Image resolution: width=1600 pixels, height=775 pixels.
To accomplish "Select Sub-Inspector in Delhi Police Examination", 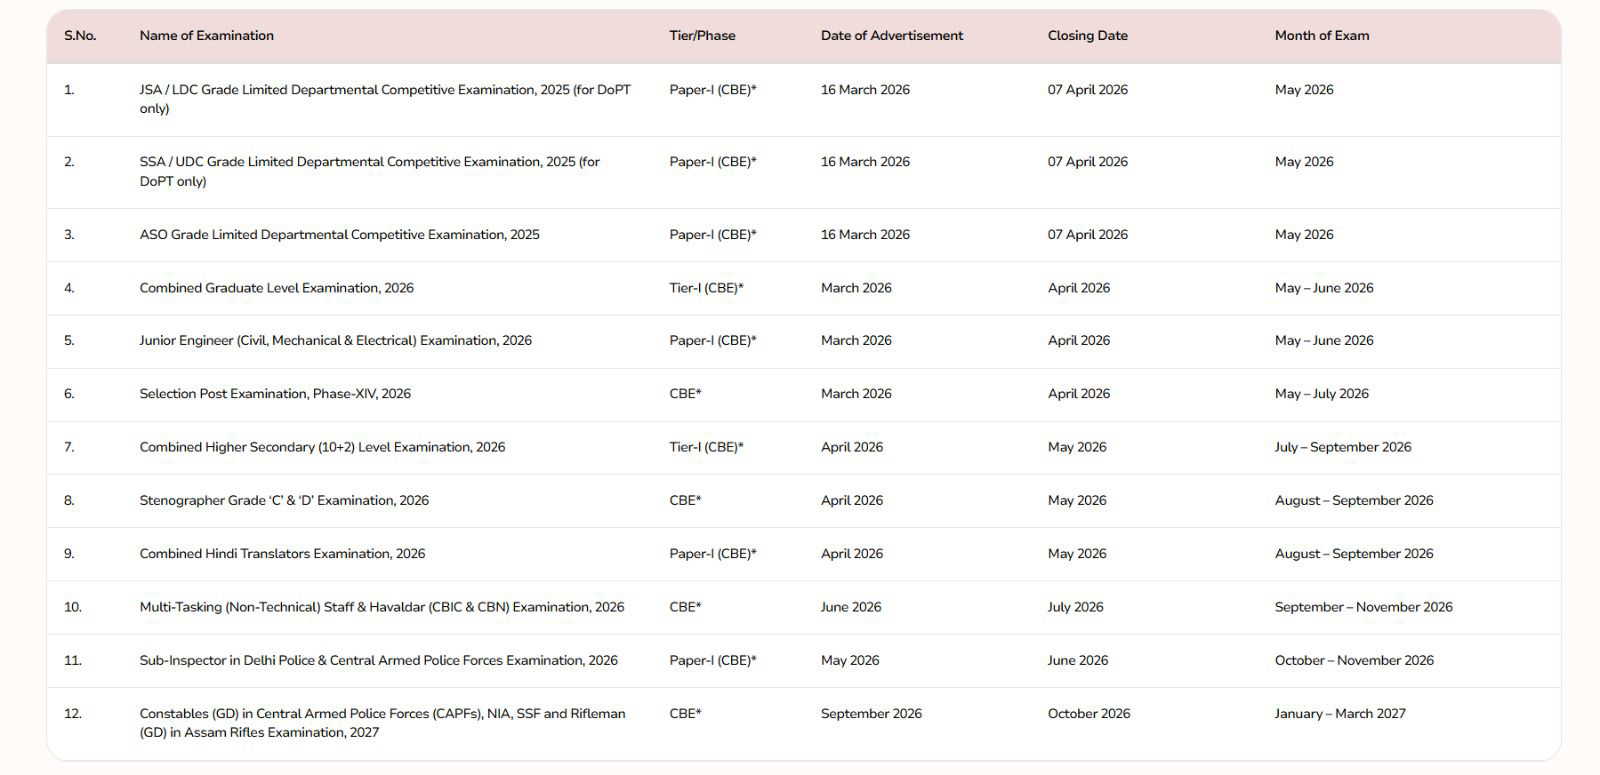I will pyautogui.click(x=378, y=661).
